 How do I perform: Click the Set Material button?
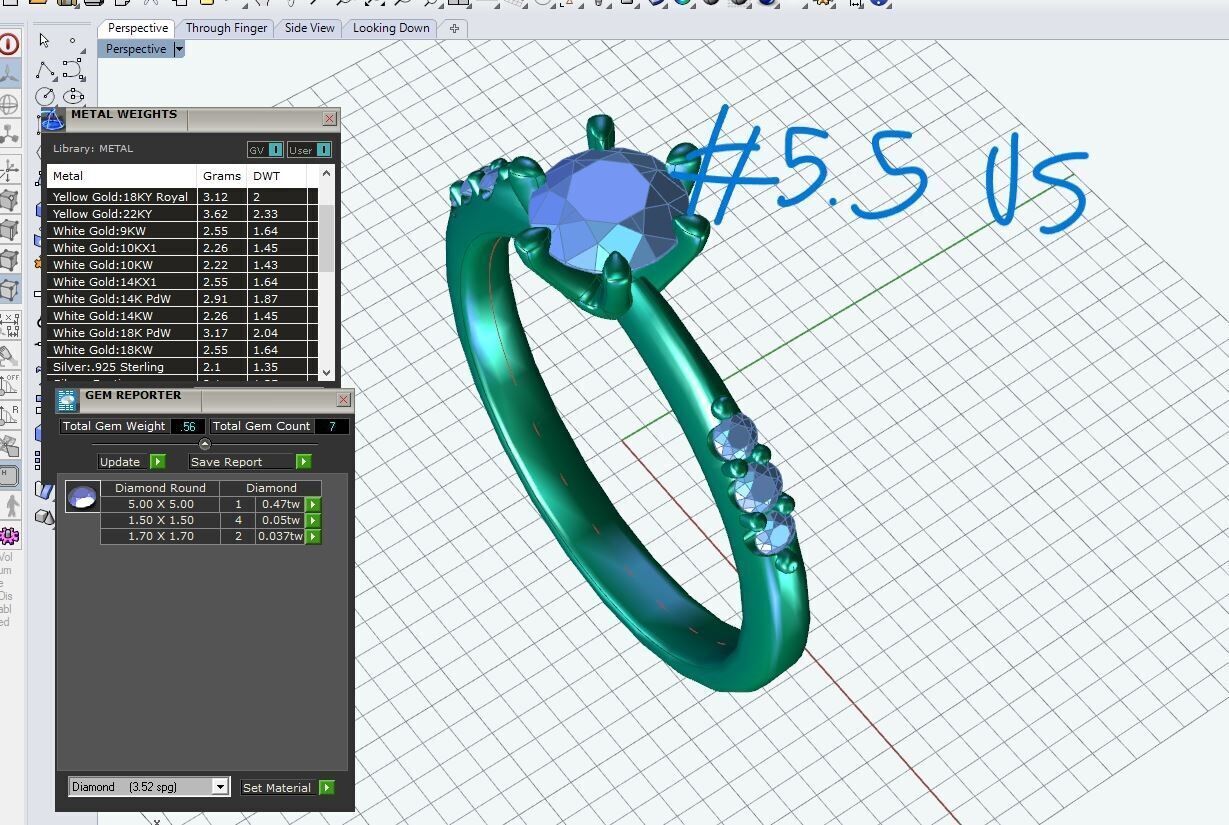coord(277,788)
